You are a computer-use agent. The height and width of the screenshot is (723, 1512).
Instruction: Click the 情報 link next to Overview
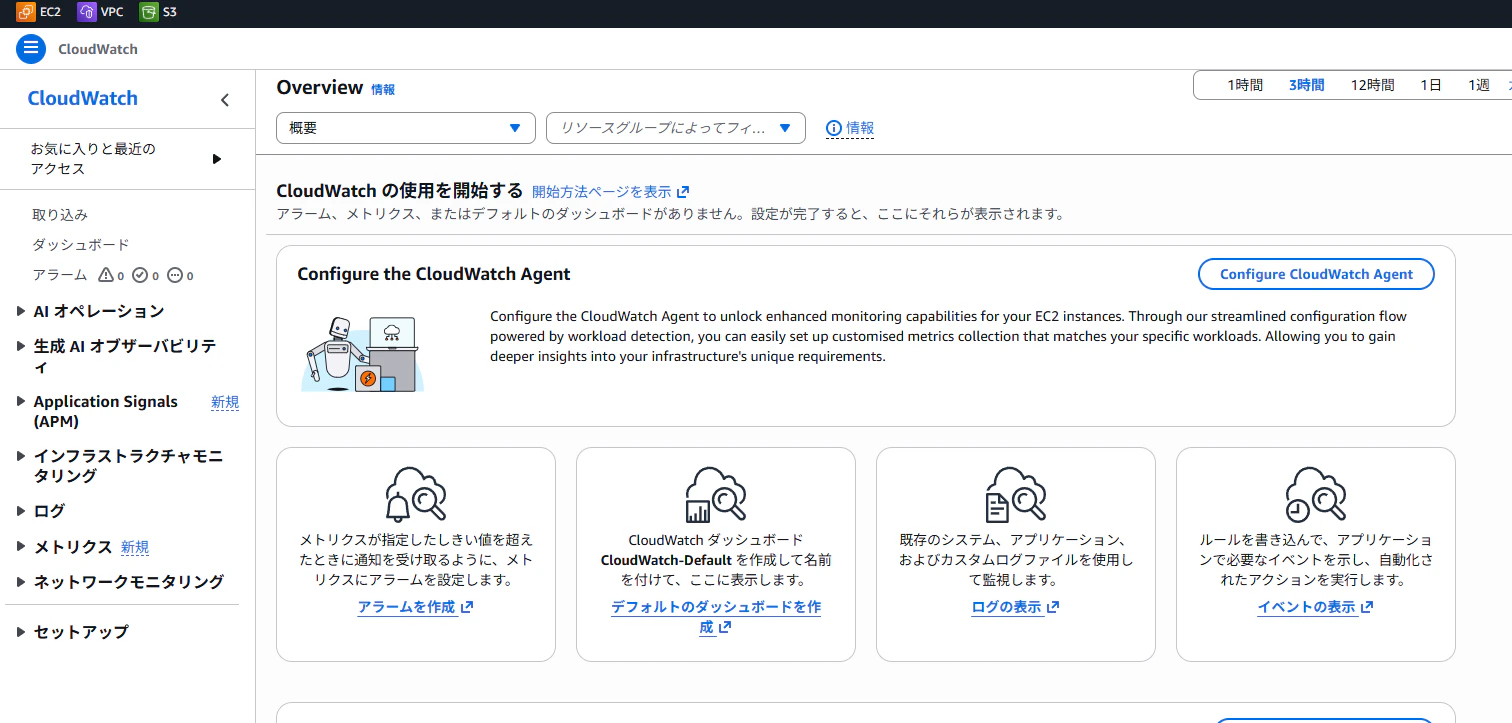383,89
